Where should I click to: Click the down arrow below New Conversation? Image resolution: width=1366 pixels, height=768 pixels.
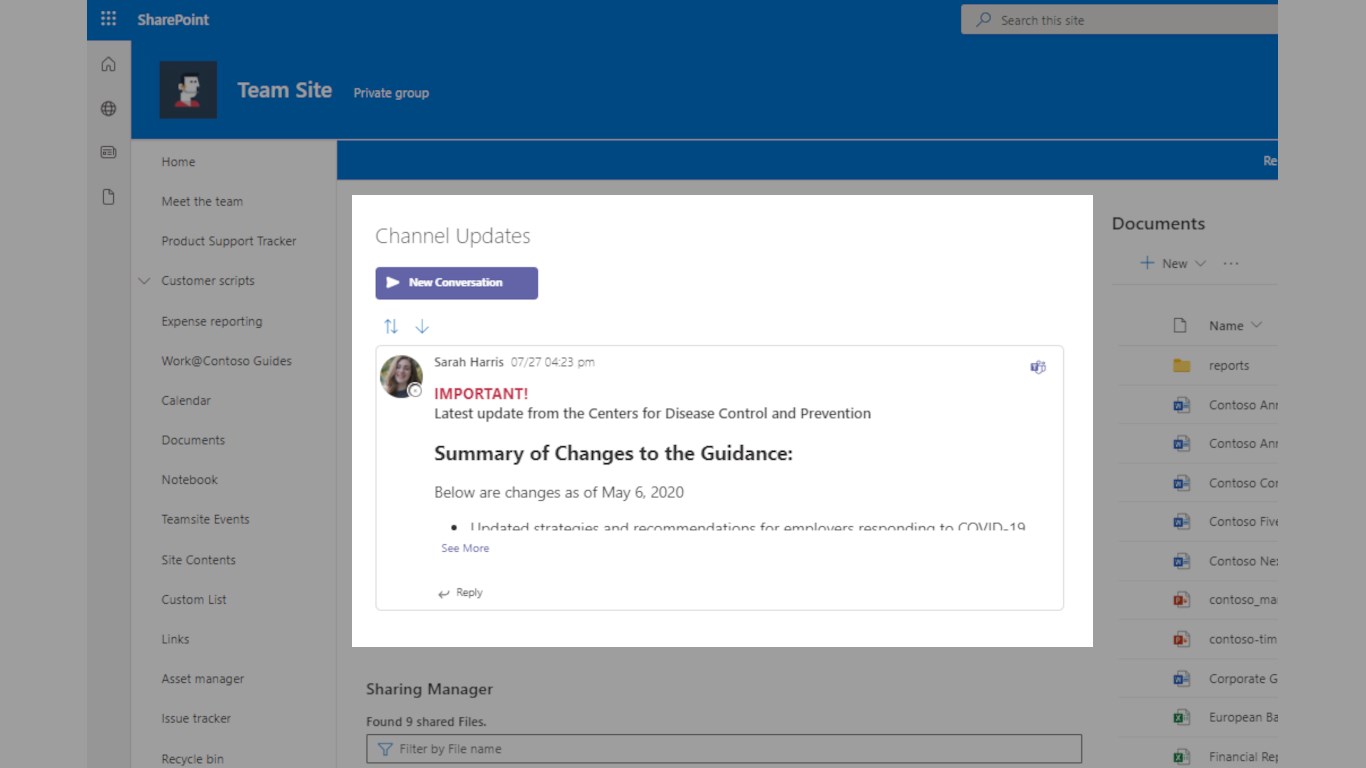click(422, 326)
